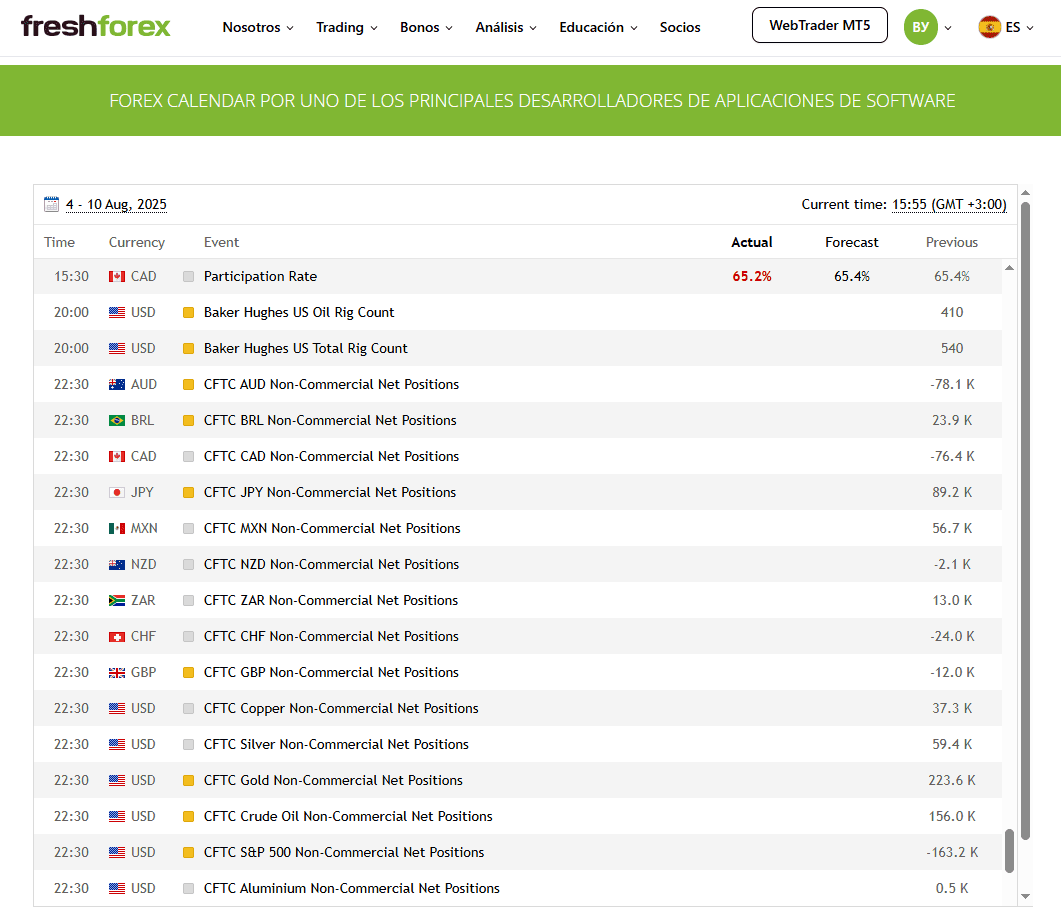Image resolution: width=1061 pixels, height=911 pixels.
Task: Click yellow importance marker on CFTC GBP row
Action: click(189, 672)
